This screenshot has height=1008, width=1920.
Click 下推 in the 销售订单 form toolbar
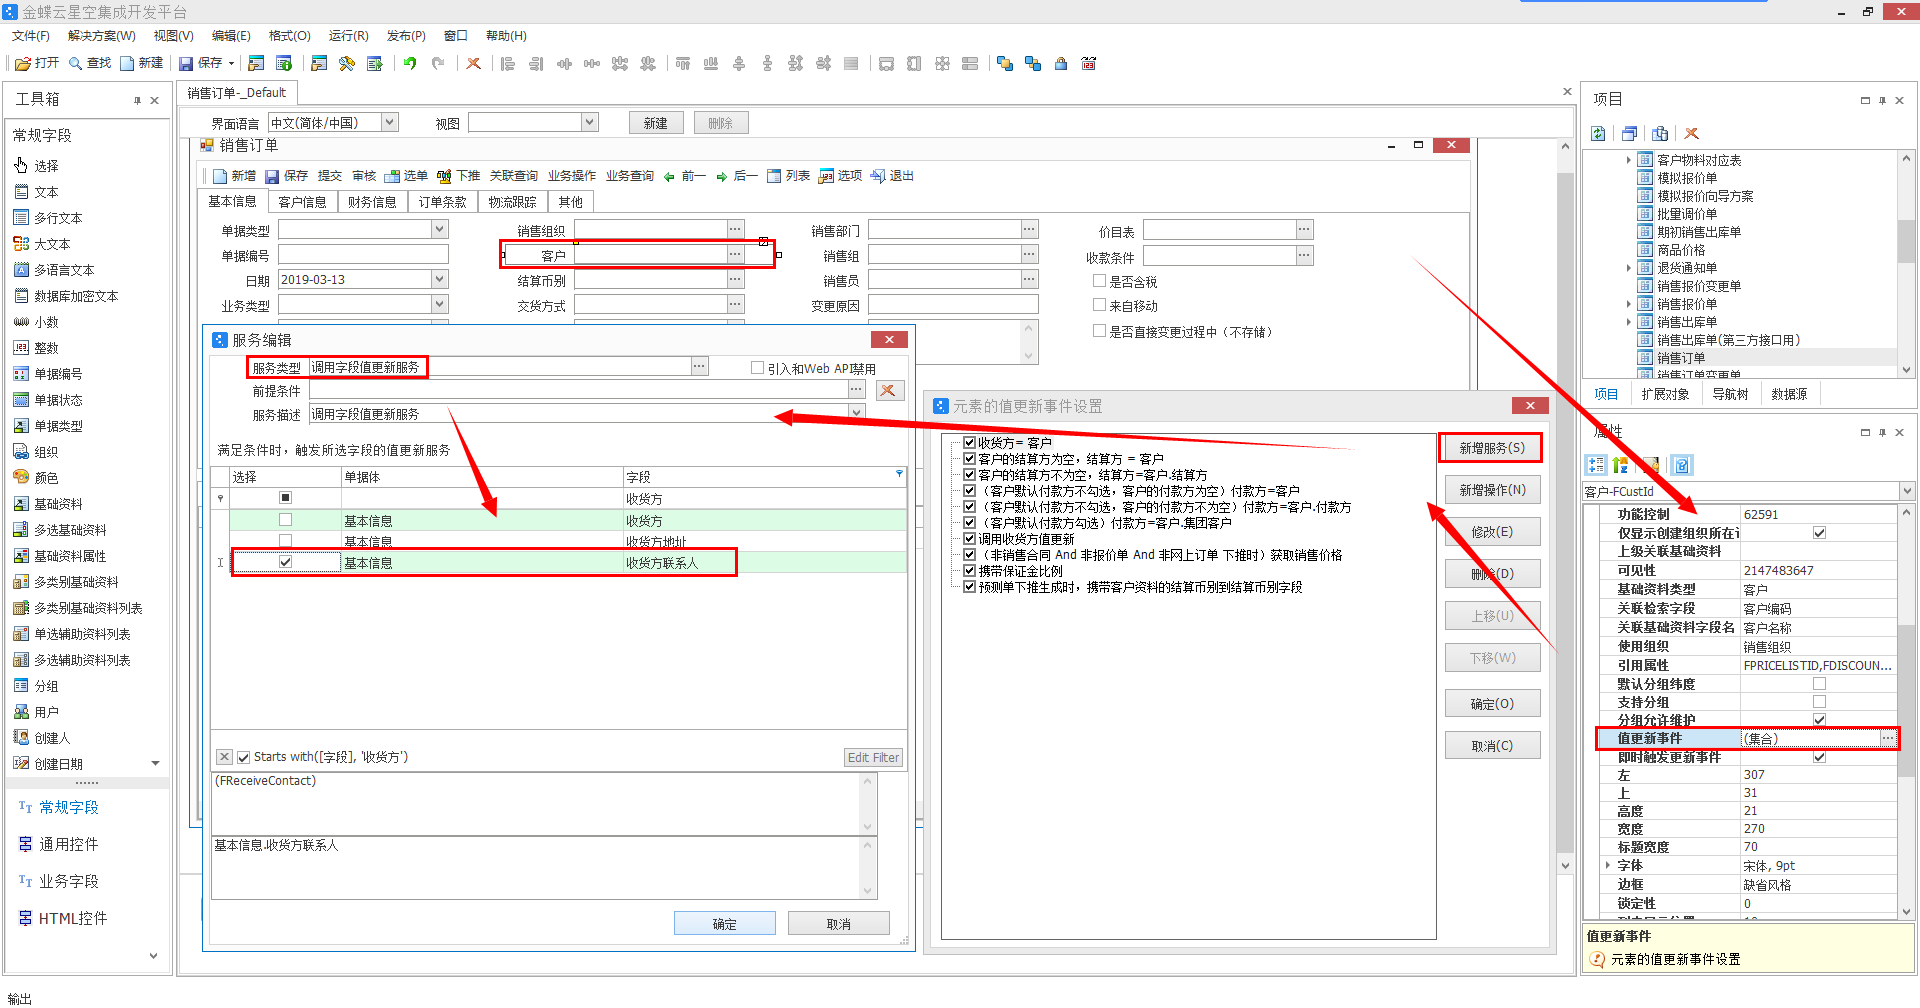[458, 176]
